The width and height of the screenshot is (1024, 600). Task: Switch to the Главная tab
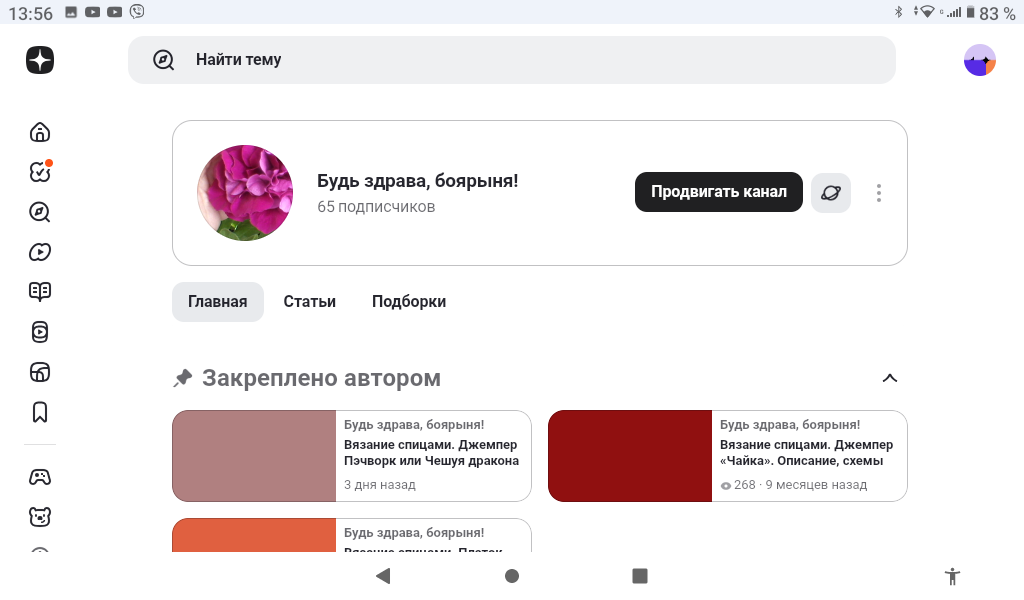coord(217,302)
